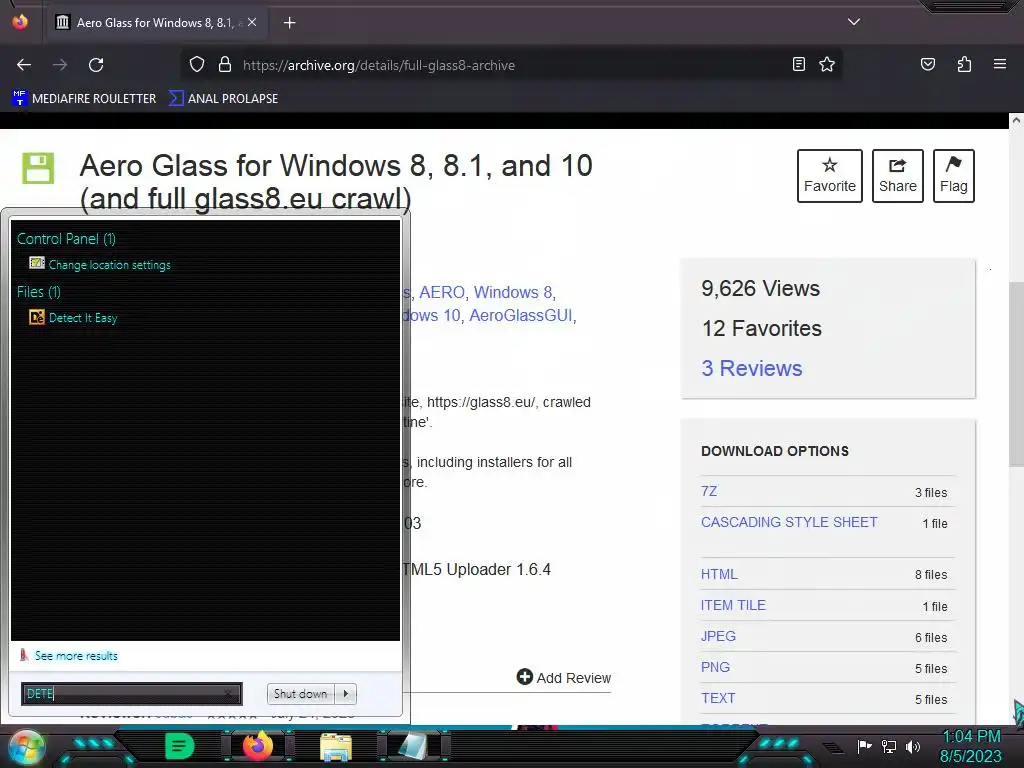Open the AeroGlassGUI tag link
This screenshot has width=1024, height=768.
[520, 315]
